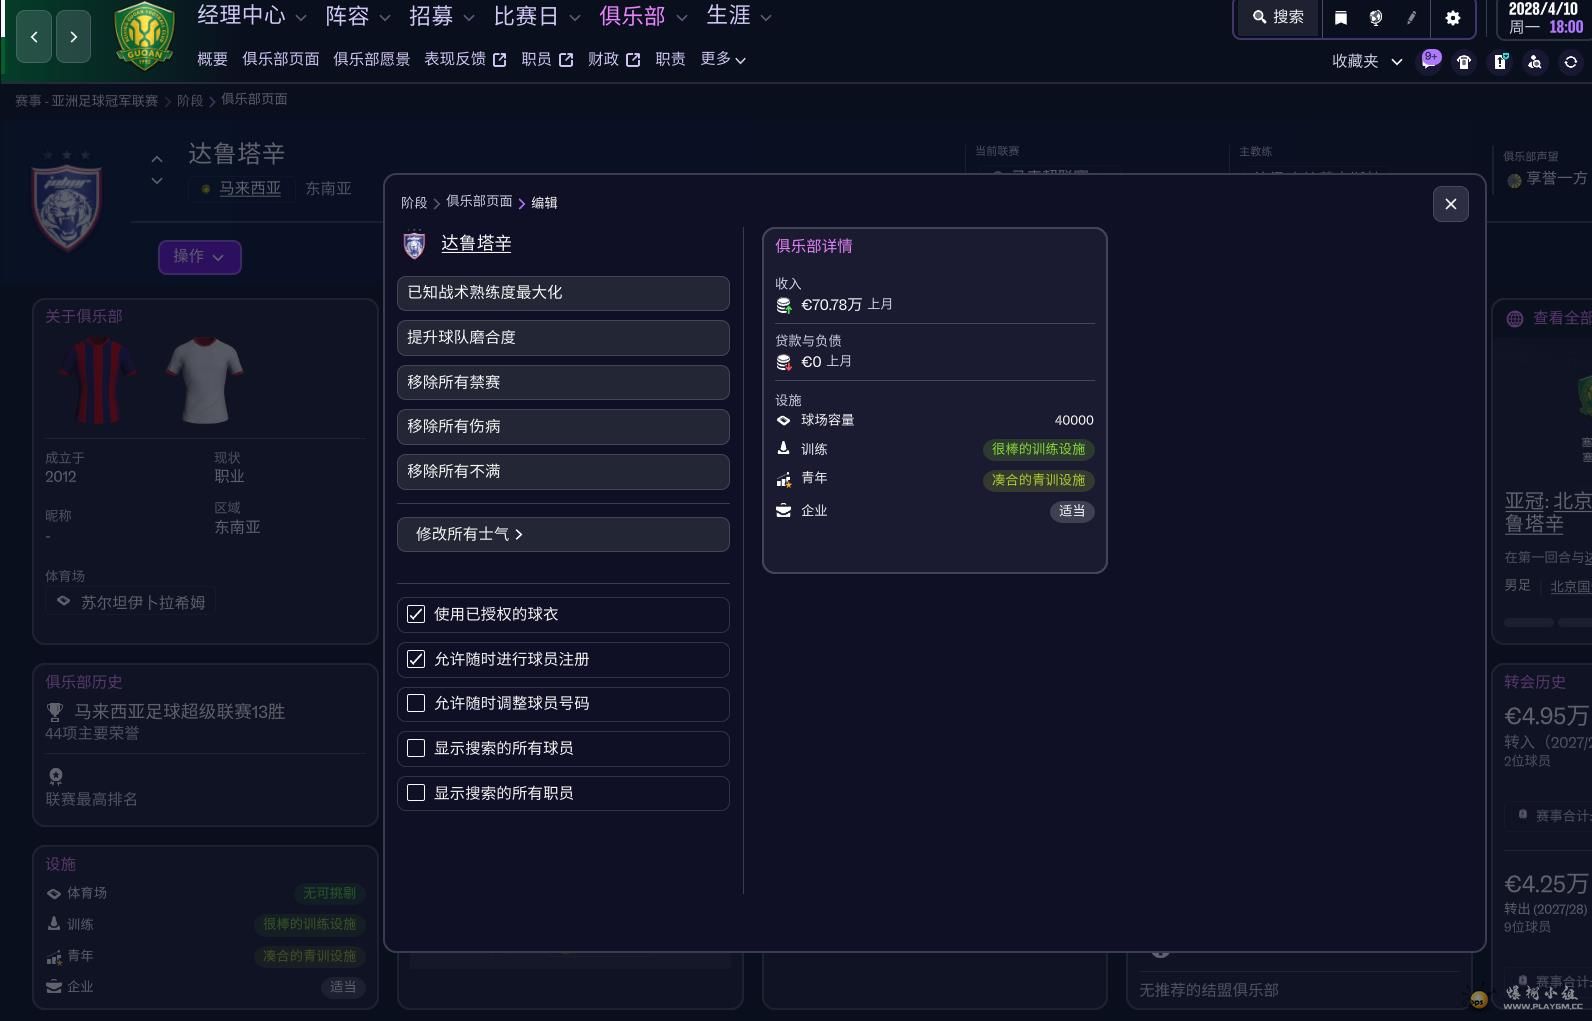Click the bookmark icon in top toolbar

[1341, 18]
